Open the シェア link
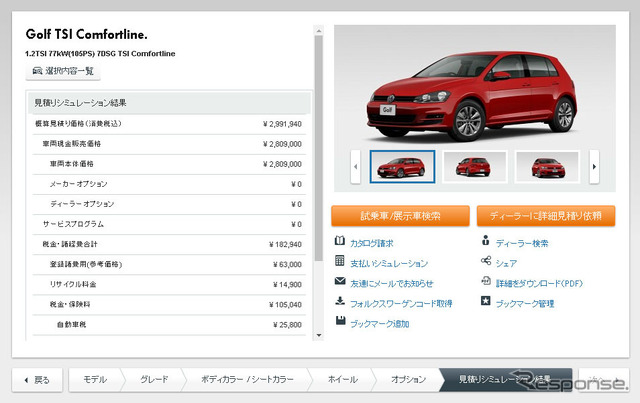This screenshot has height=403, width=640. (506, 263)
